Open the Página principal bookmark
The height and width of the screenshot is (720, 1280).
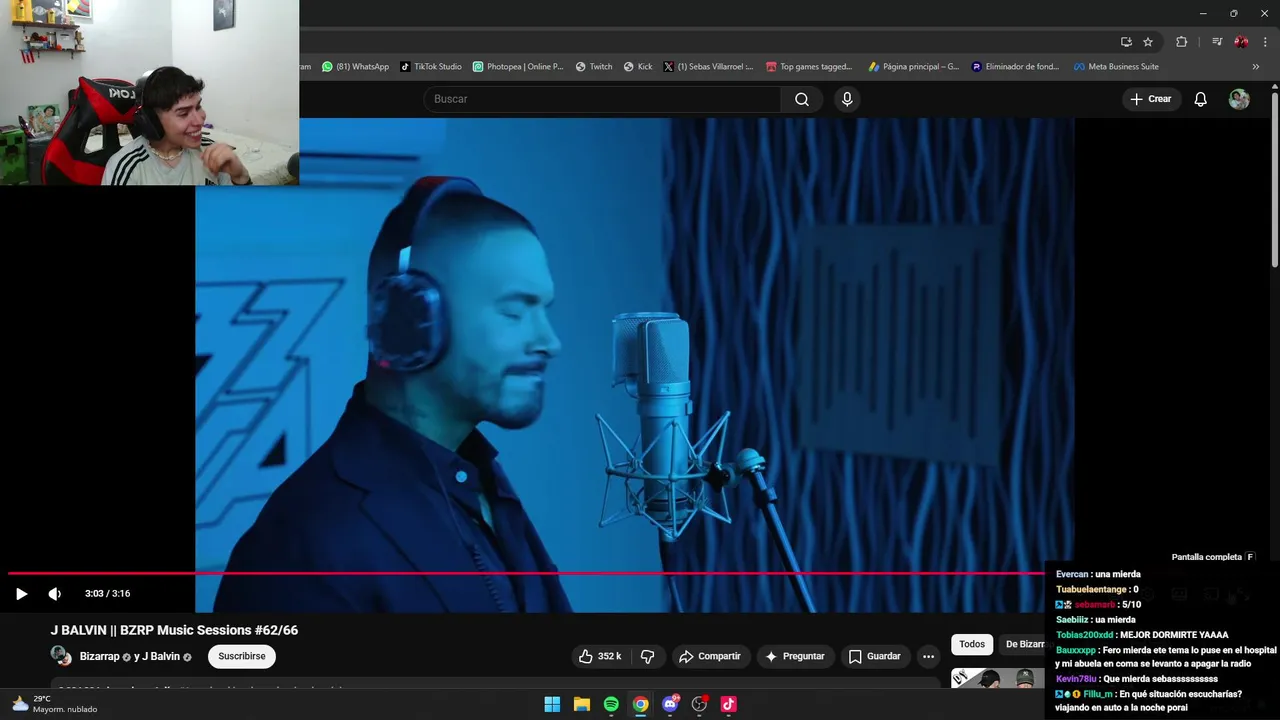(x=914, y=67)
